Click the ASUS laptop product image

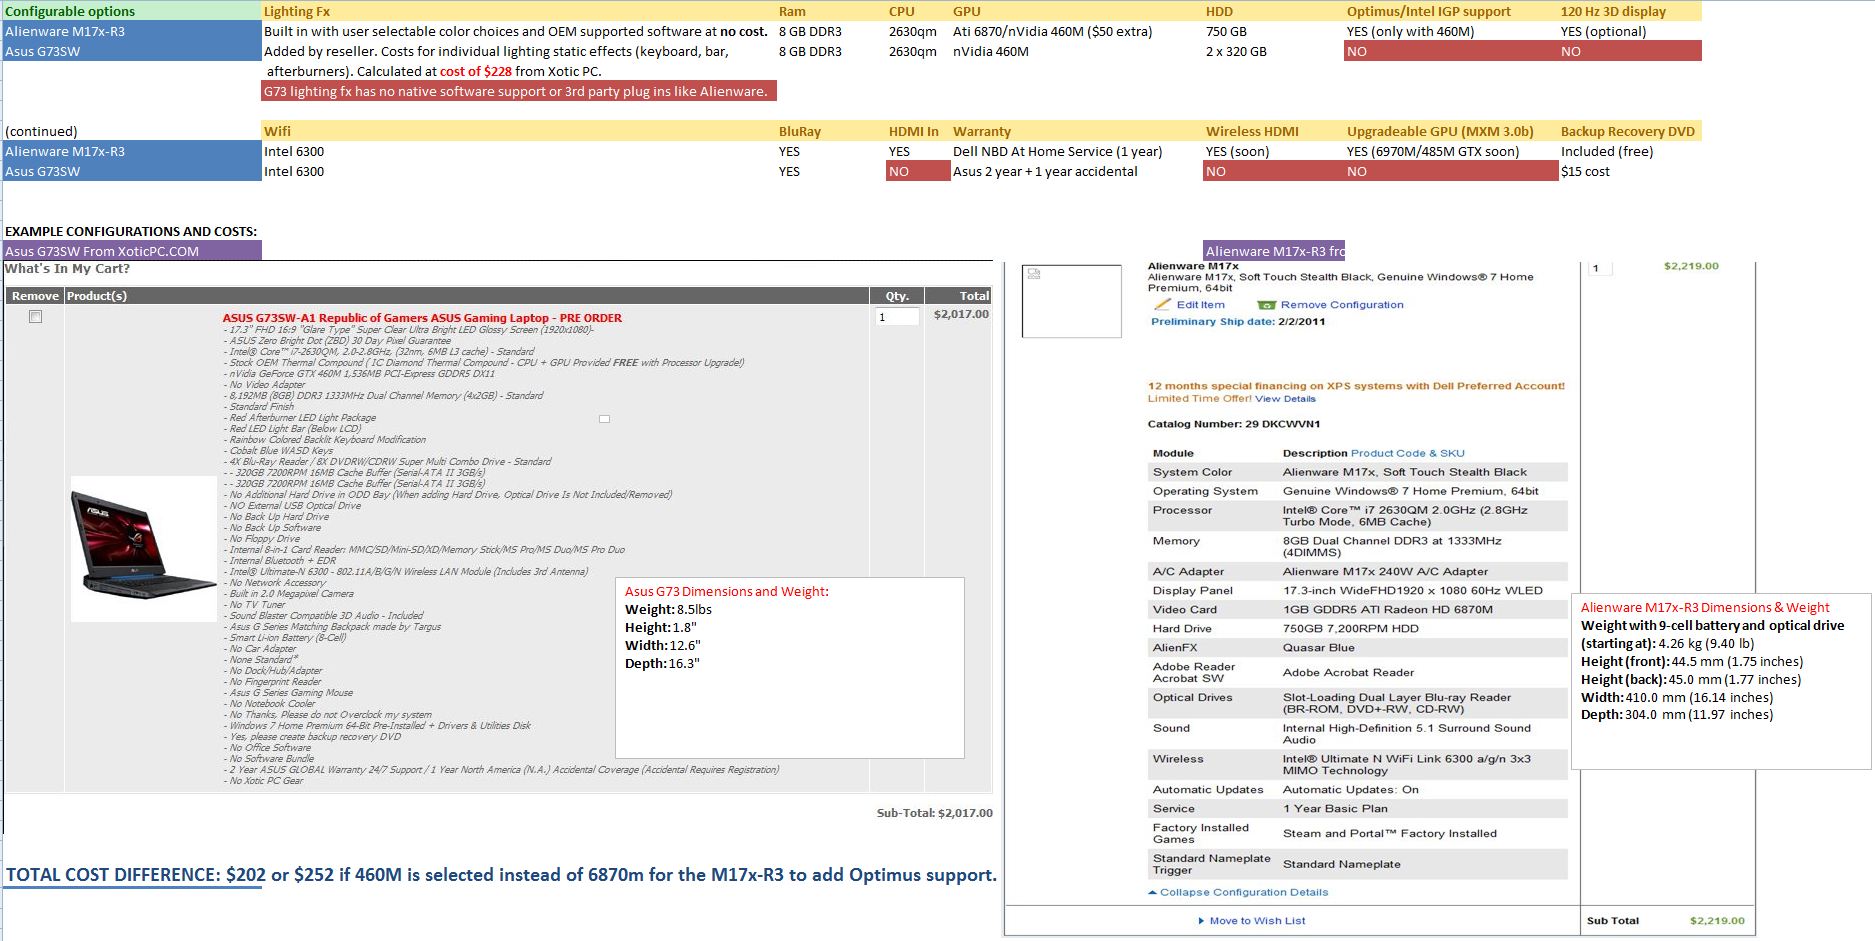(143, 547)
